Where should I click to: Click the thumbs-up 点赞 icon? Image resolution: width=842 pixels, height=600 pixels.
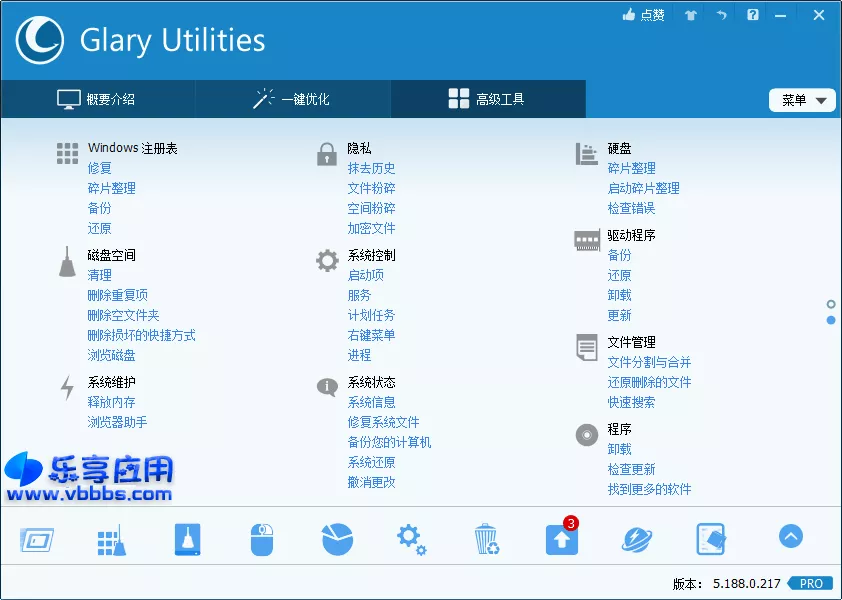[x=640, y=15]
